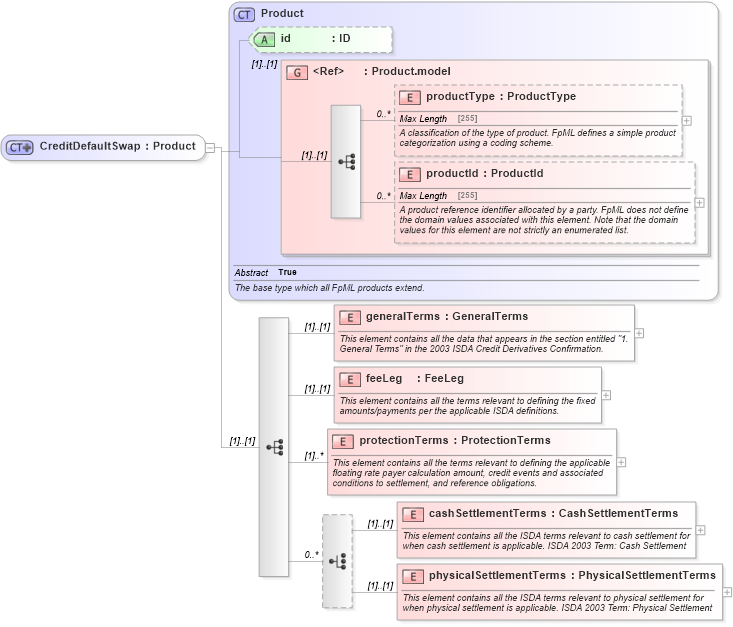This screenshot has width=733, height=627.
Task: Click the [1]..* cardinality beside protectionTerms
Action: pyautogui.click(x=314, y=456)
